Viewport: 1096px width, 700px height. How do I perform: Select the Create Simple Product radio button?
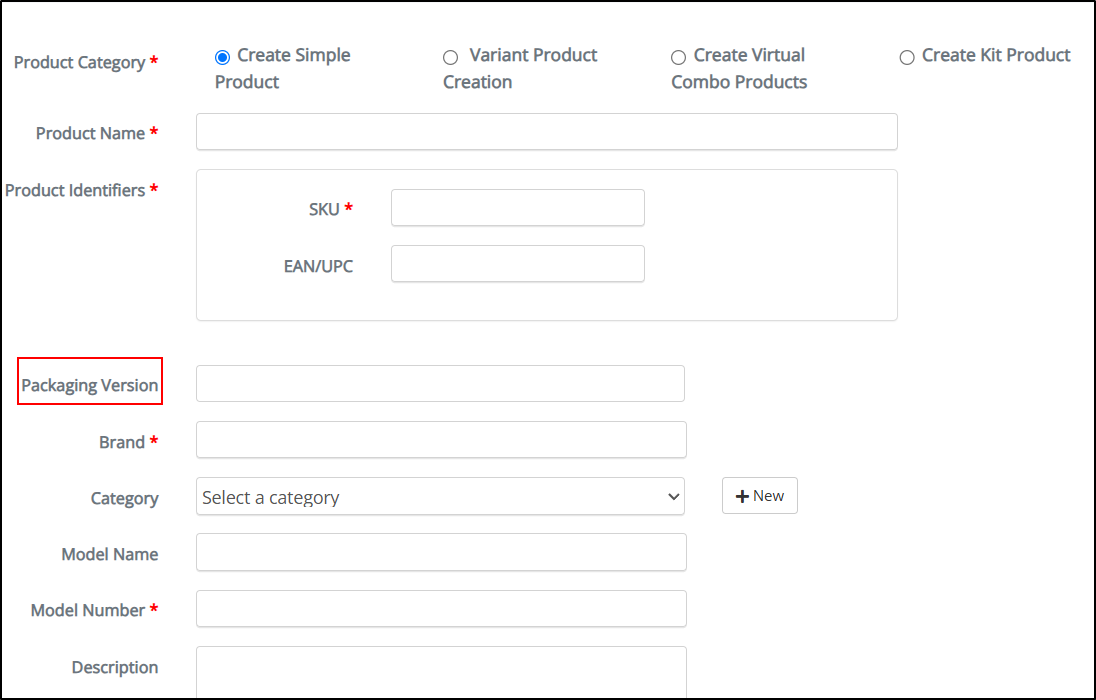[222, 57]
